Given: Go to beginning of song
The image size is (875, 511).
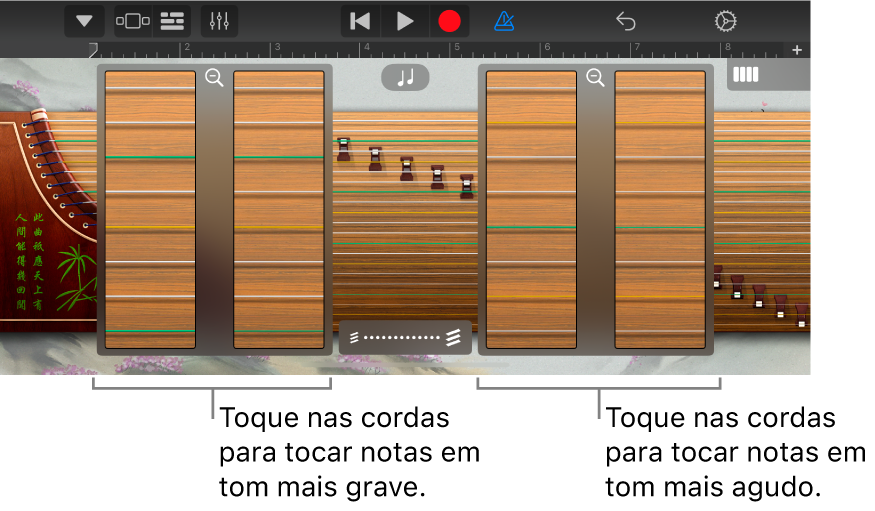Looking at the screenshot, I should pyautogui.click(x=360, y=21).
